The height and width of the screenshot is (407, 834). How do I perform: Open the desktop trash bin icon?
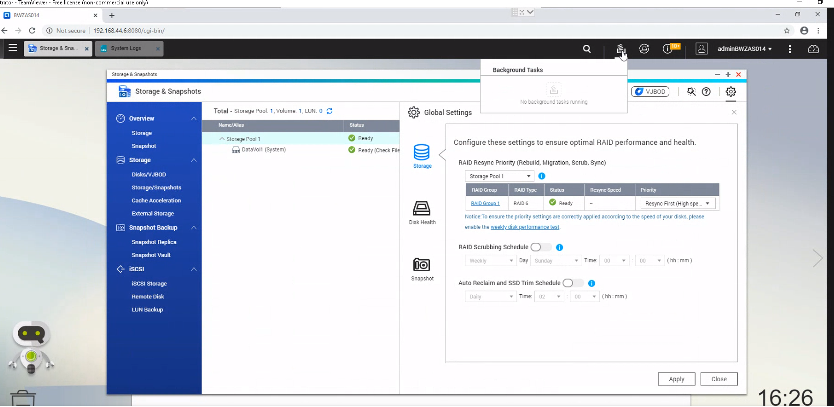pos(23,398)
